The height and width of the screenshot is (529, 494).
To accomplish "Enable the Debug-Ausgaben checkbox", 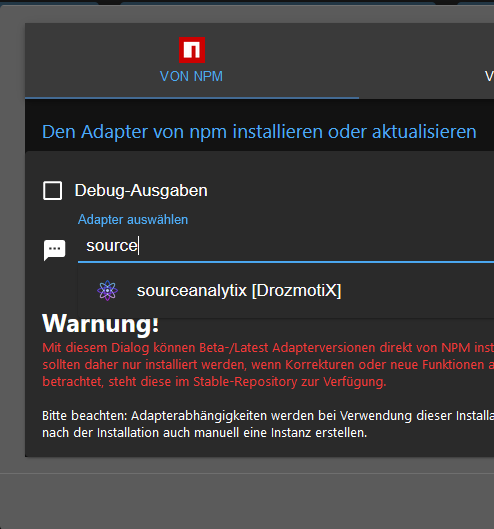I will (x=52, y=191).
